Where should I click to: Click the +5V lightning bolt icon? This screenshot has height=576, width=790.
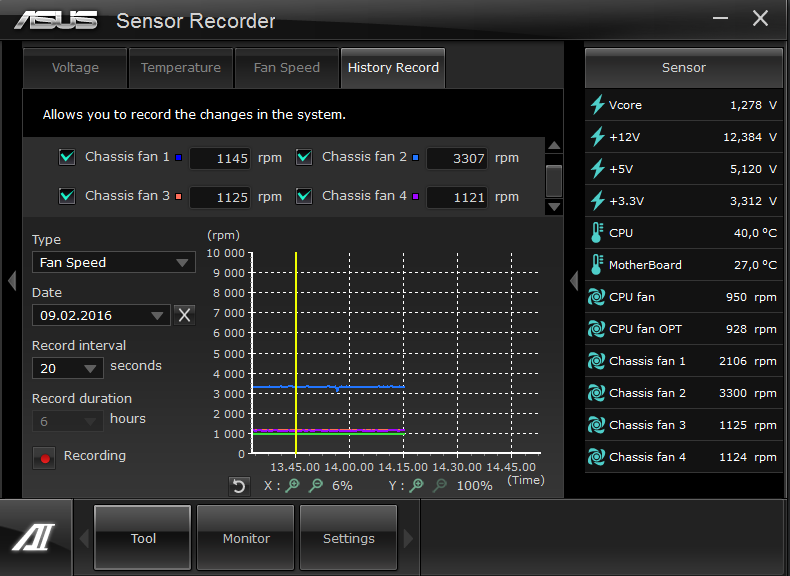[x=598, y=169]
